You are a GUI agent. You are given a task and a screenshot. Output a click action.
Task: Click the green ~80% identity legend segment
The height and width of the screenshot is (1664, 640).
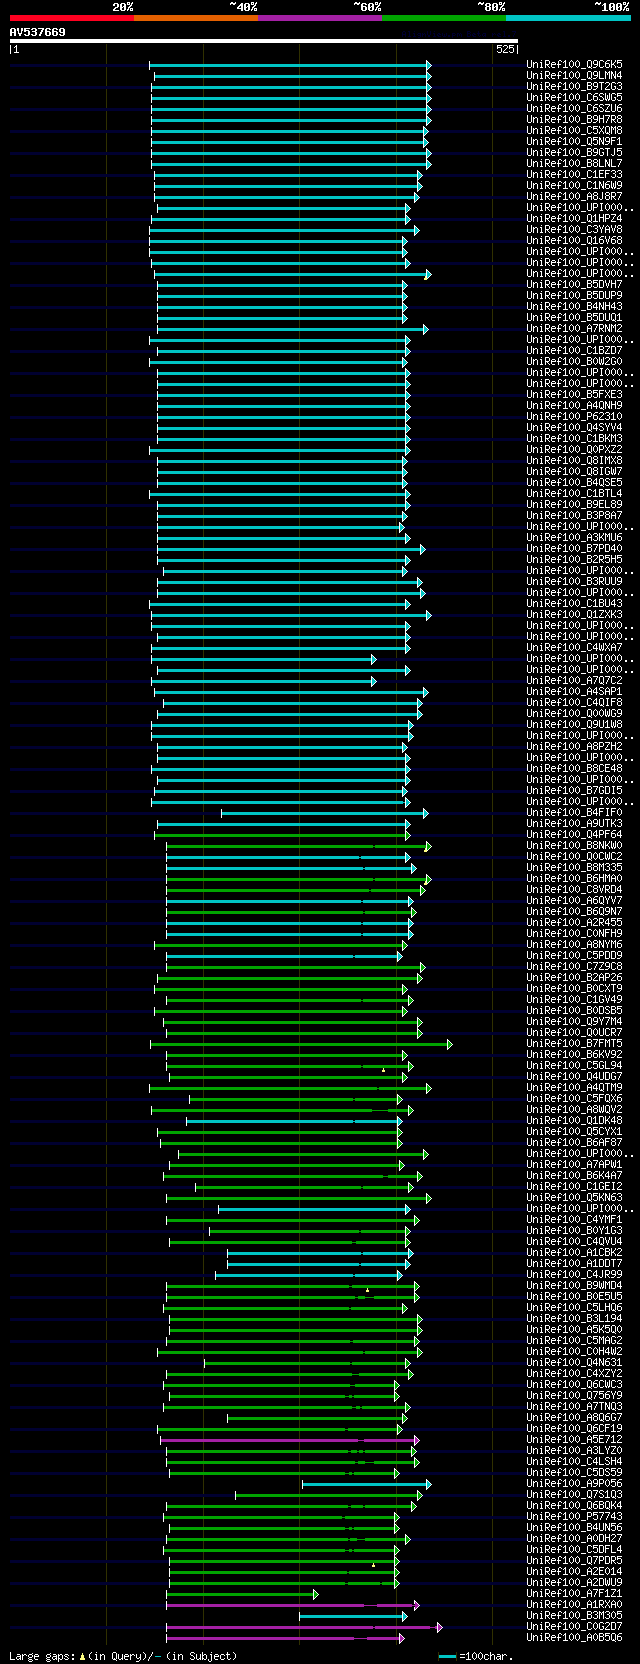tap(443, 17)
